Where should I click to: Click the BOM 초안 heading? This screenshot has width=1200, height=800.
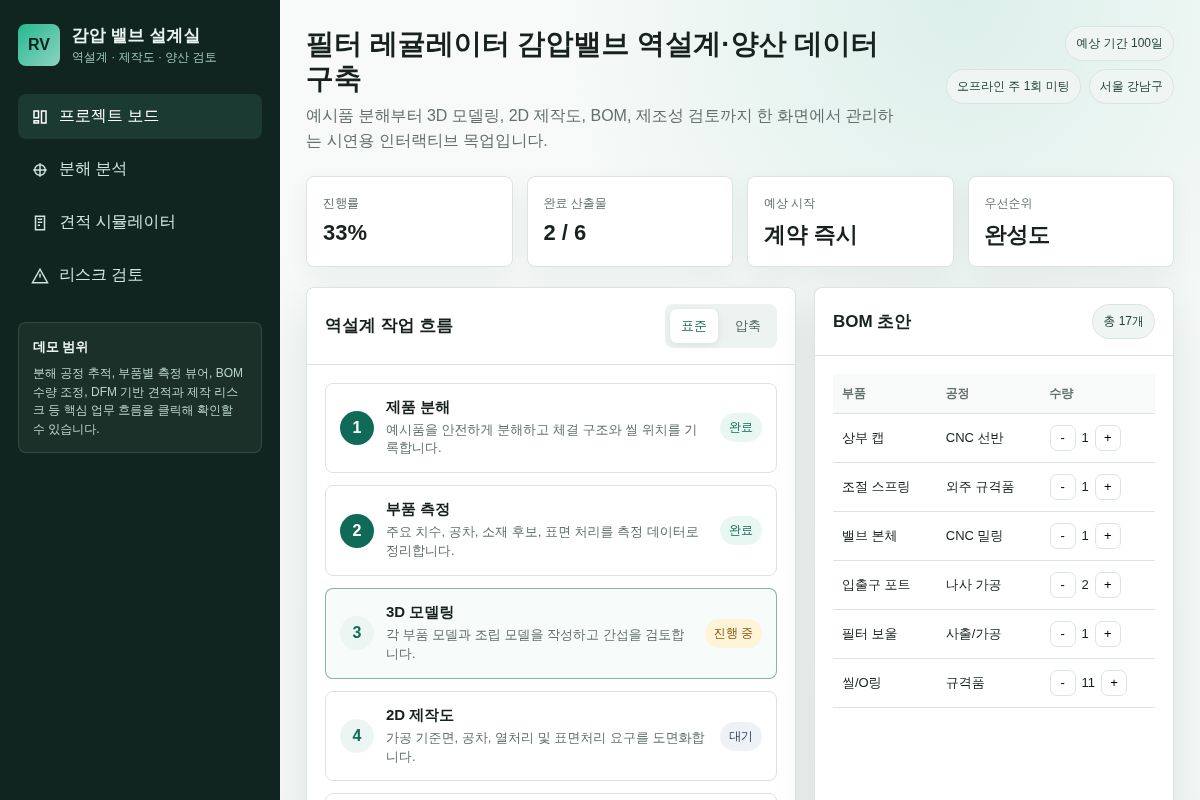click(x=872, y=322)
